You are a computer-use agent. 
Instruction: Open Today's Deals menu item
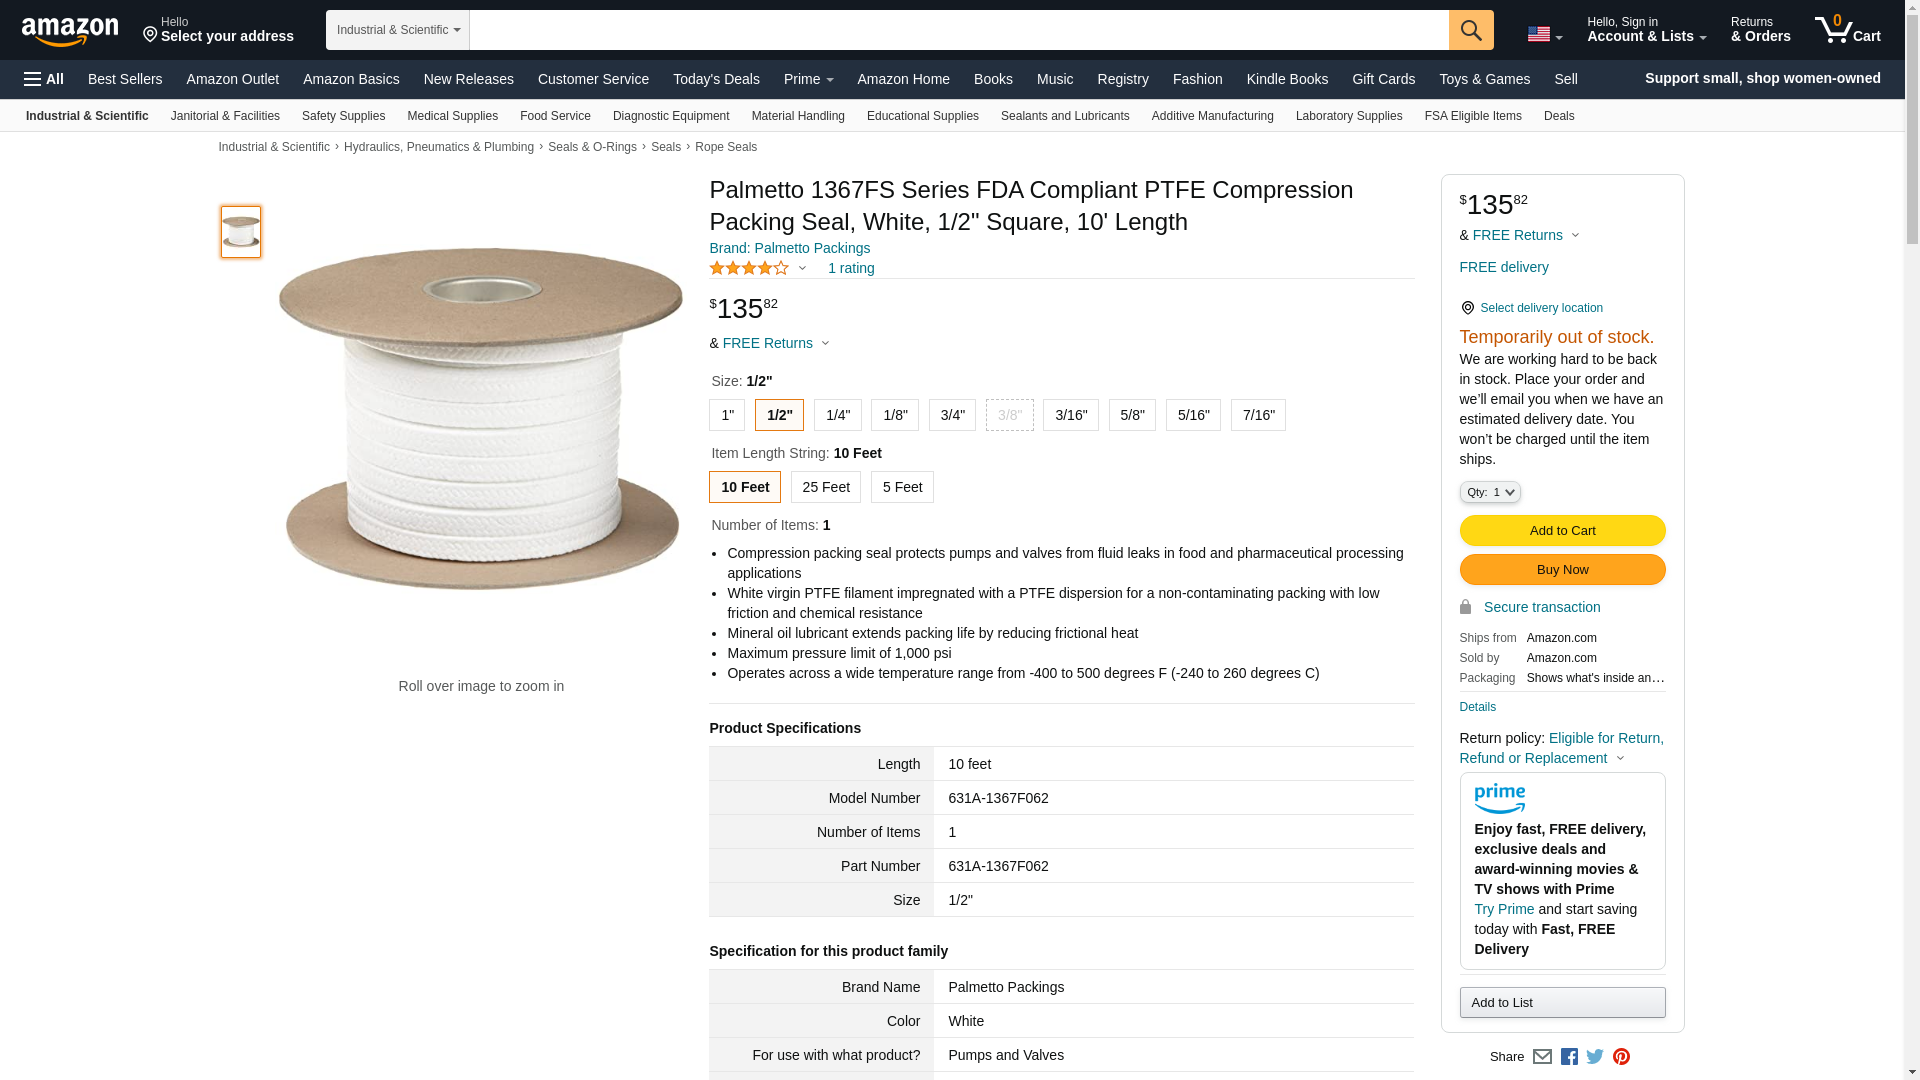pos(716,79)
